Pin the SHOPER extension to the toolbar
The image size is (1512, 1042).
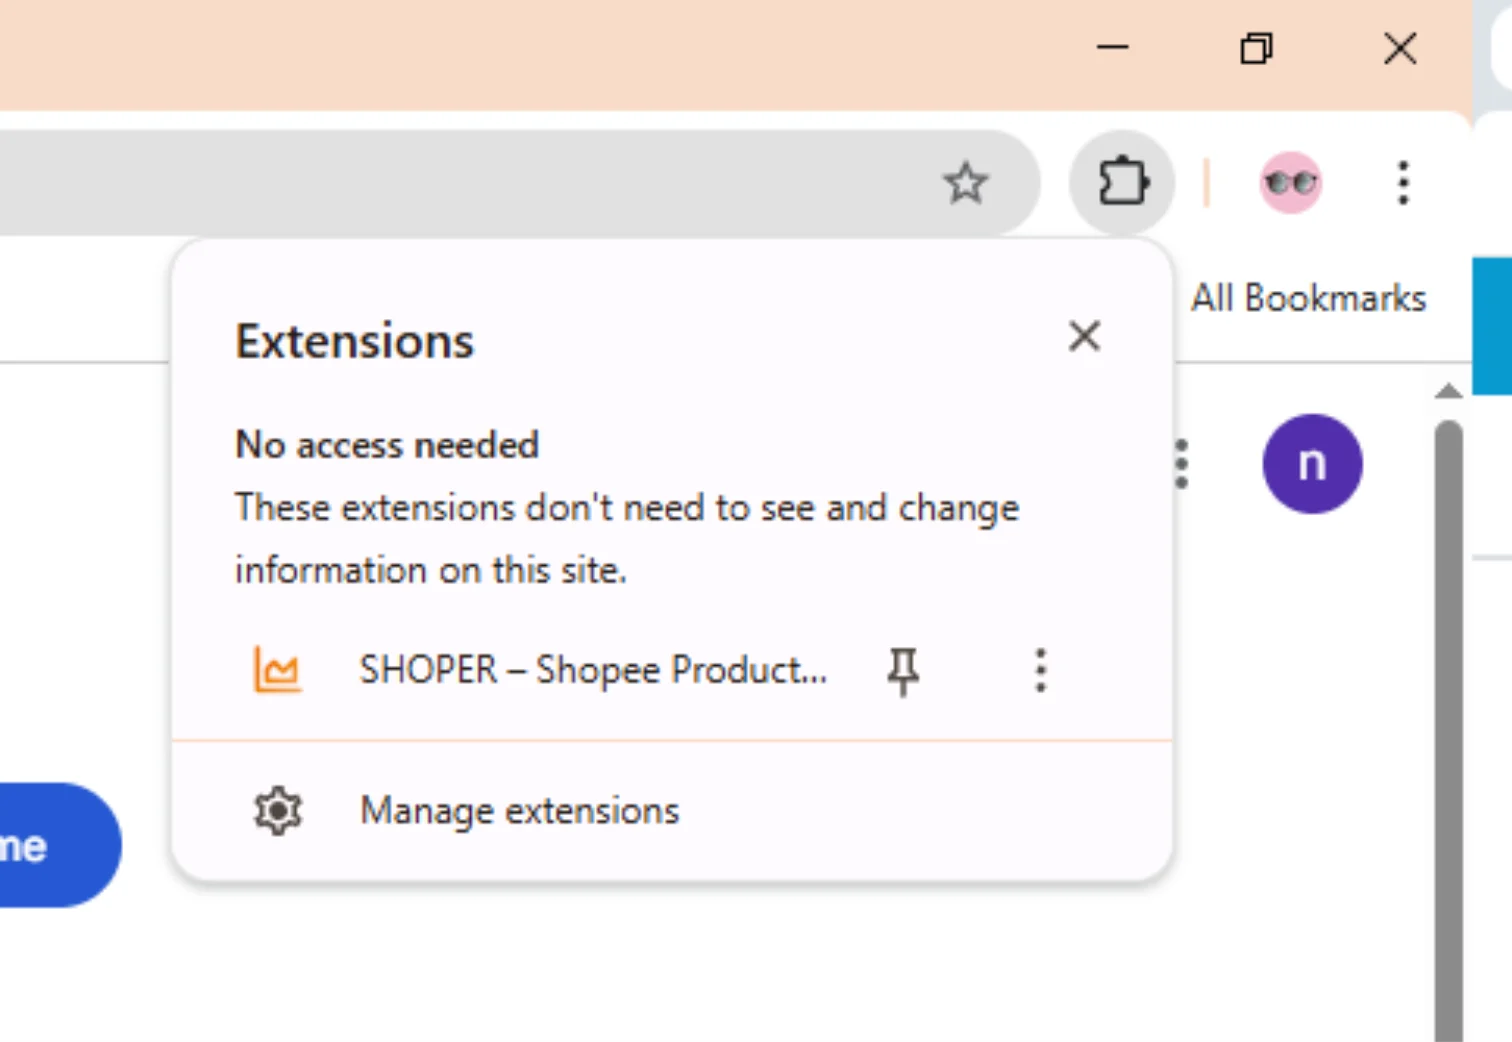[903, 670]
